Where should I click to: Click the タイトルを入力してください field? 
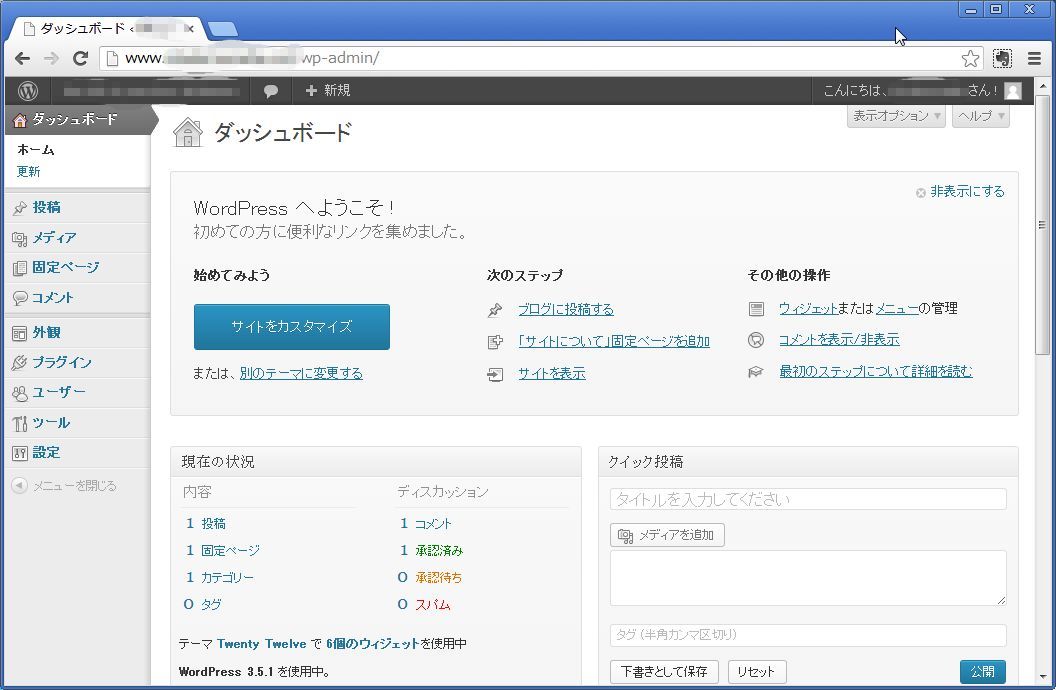coord(808,499)
